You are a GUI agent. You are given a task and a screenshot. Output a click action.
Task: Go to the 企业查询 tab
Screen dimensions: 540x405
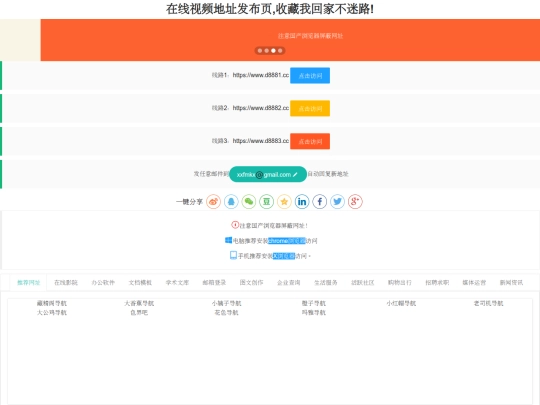[289, 283]
